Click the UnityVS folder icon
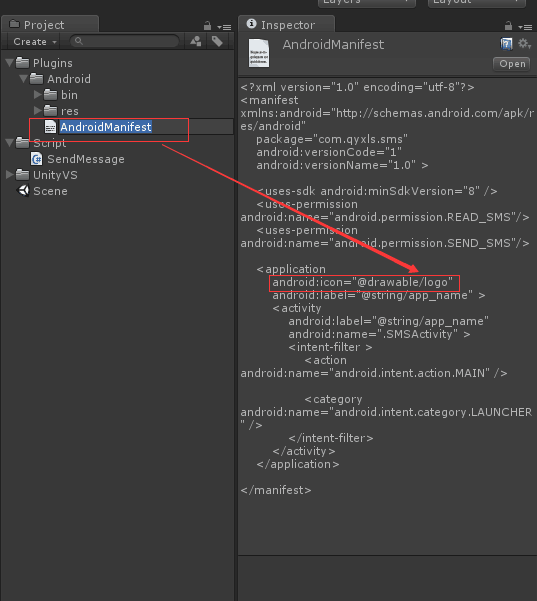 (x=22, y=175)
